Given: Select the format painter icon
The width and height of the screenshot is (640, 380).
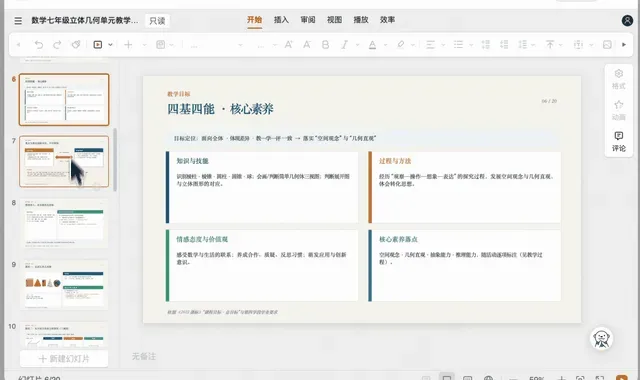Looking at the screenshot, I should tap(76, 44).
